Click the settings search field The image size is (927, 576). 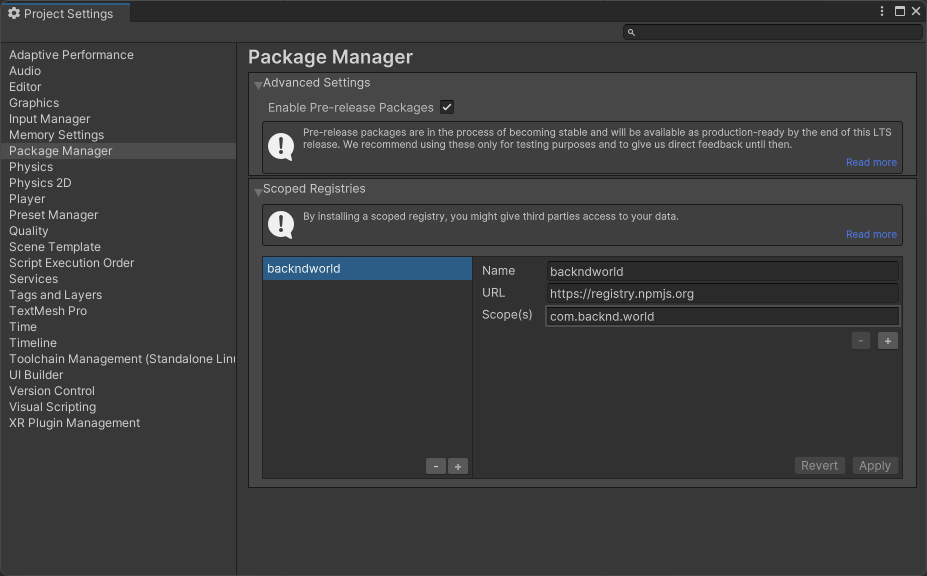pos(773,33)
